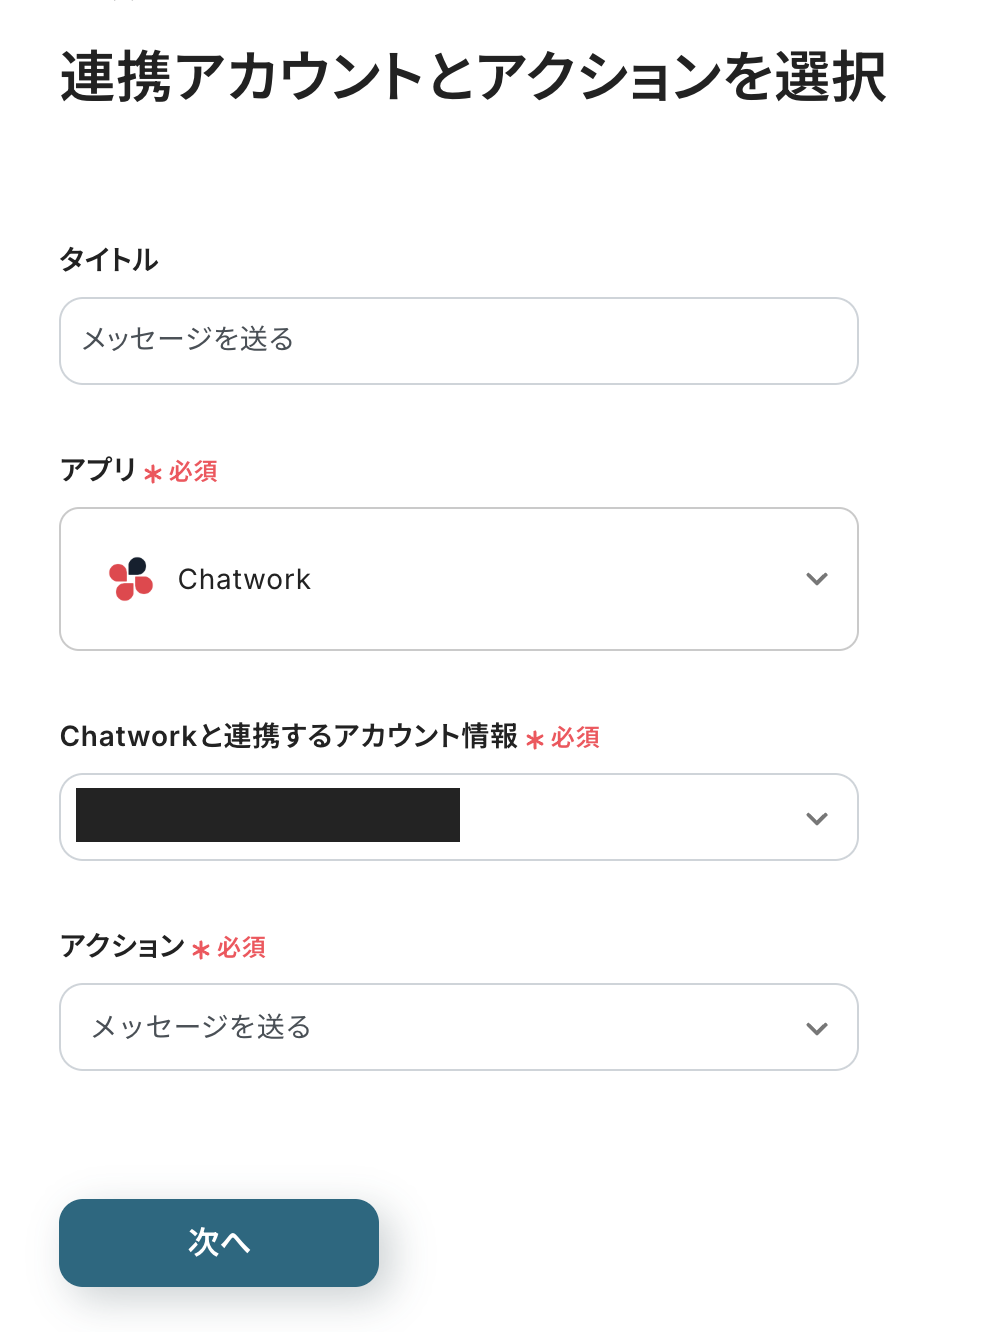The image size is (1004, 1332).
Task: Click the 必須 marker beside the account info label
Action: 575,737
